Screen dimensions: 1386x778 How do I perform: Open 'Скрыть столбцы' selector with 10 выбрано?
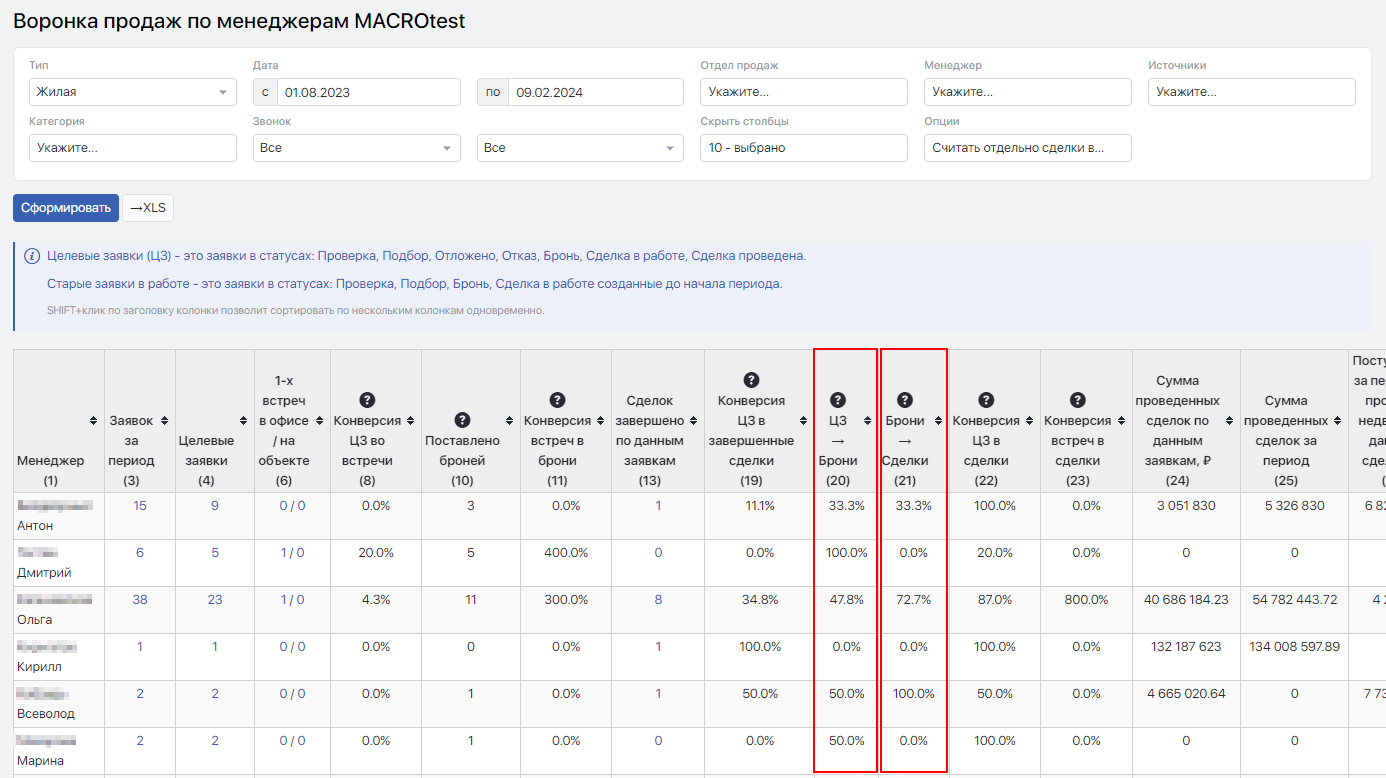click(x=803, y=148)
